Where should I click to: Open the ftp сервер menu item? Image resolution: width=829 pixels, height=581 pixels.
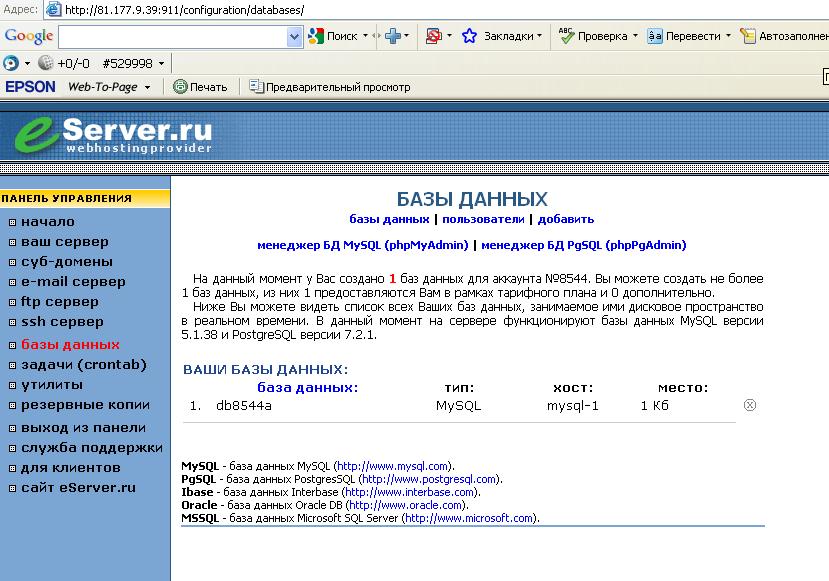60,302
